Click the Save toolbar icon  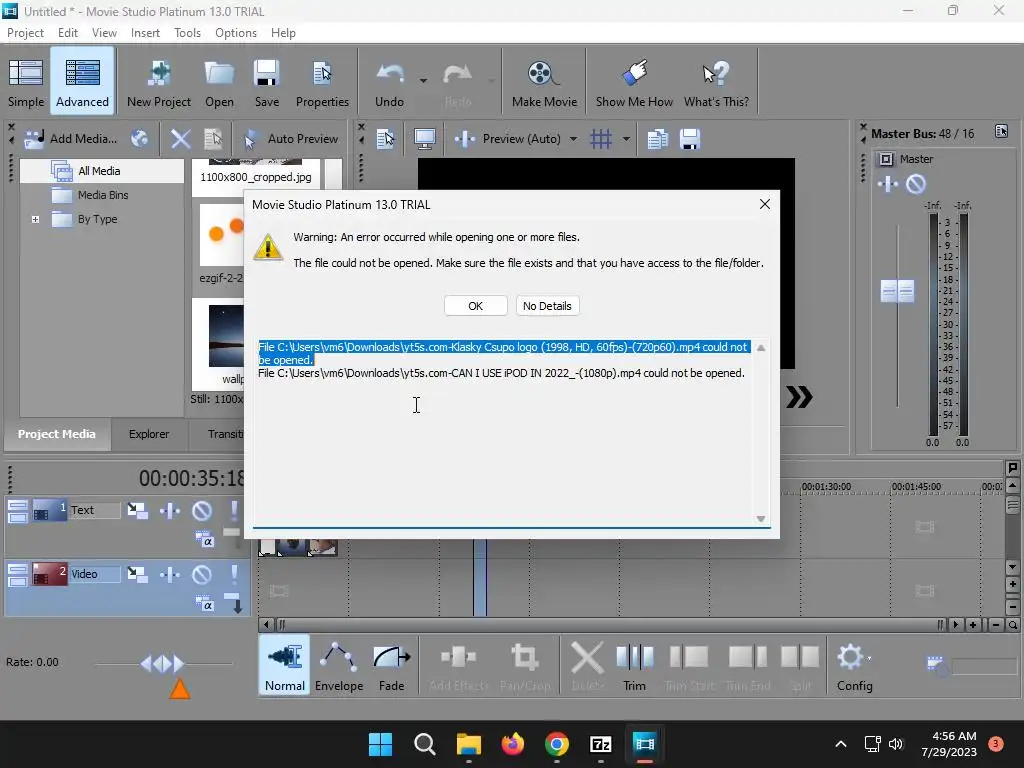(266, 81)
